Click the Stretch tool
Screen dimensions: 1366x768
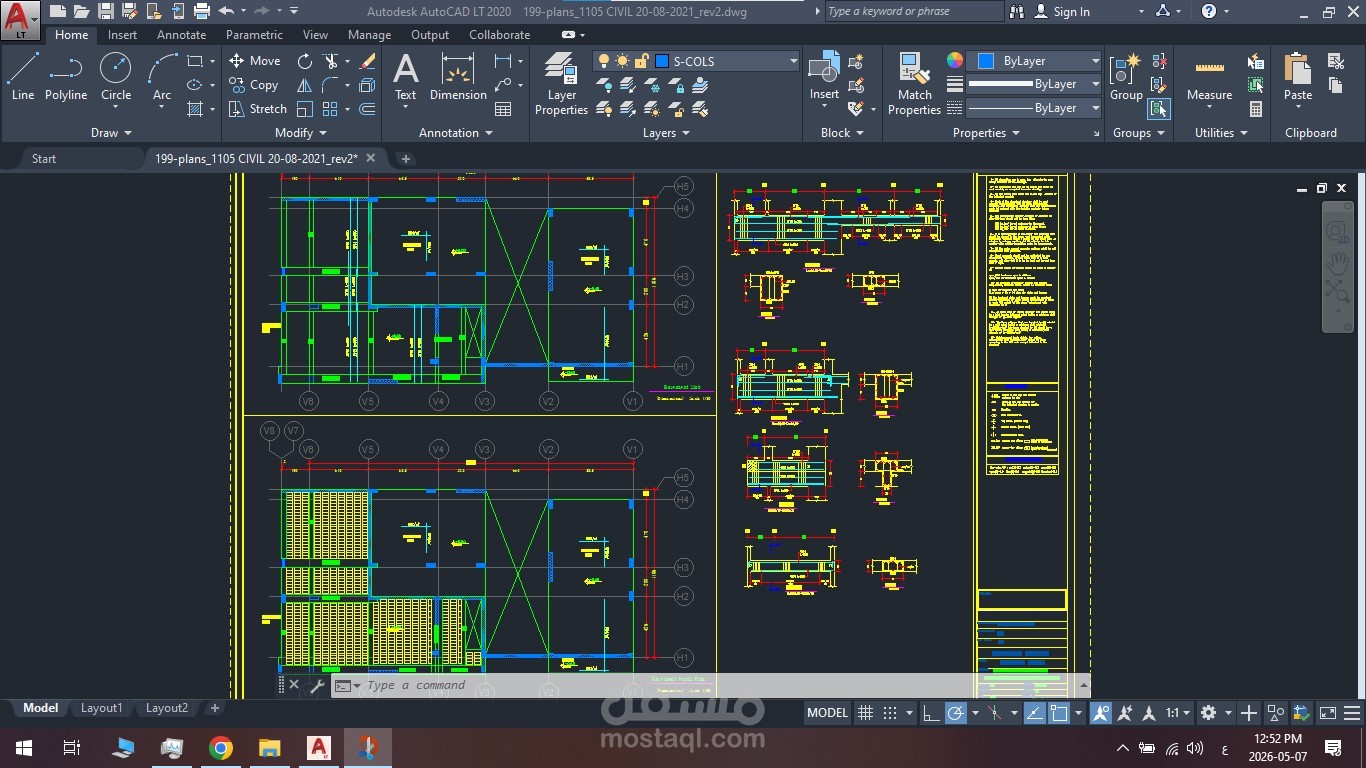click(258, 109)
